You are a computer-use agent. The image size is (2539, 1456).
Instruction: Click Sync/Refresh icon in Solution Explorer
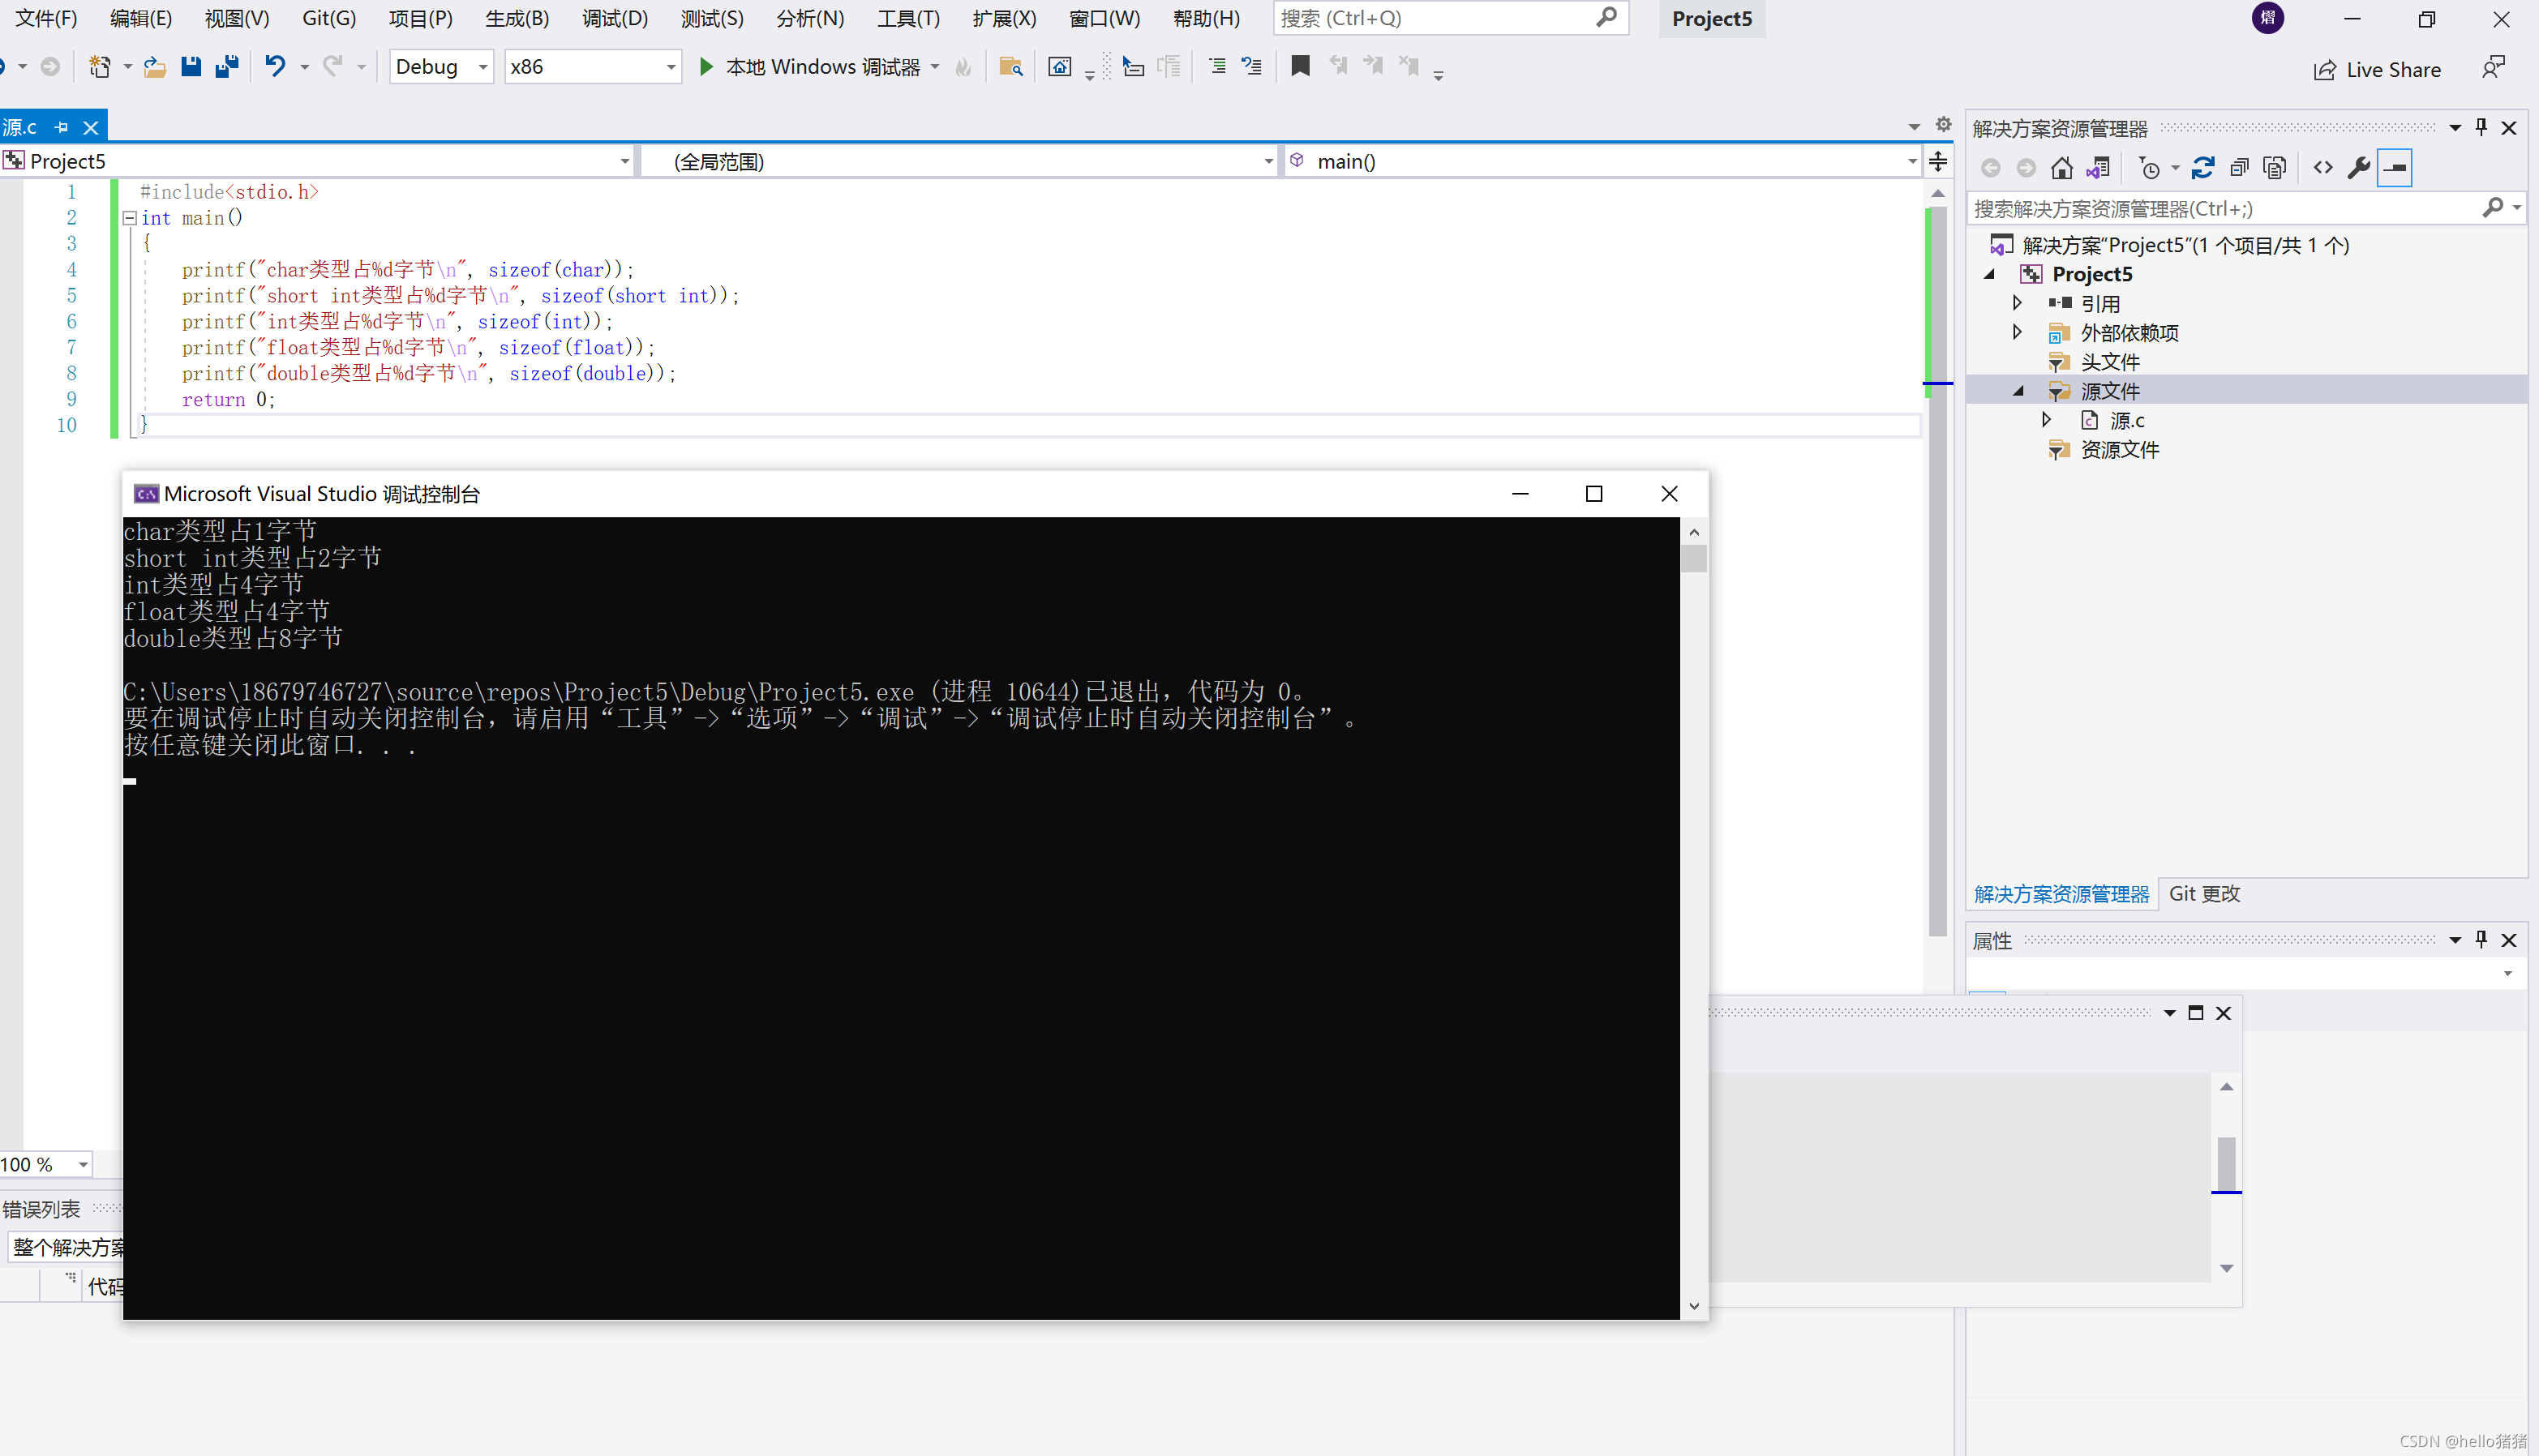coord(2202,168)
